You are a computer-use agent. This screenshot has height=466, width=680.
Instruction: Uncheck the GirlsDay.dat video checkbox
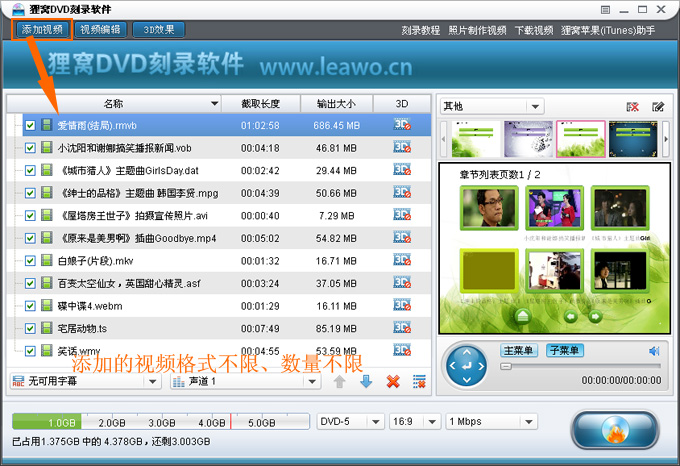coord(30,170)
